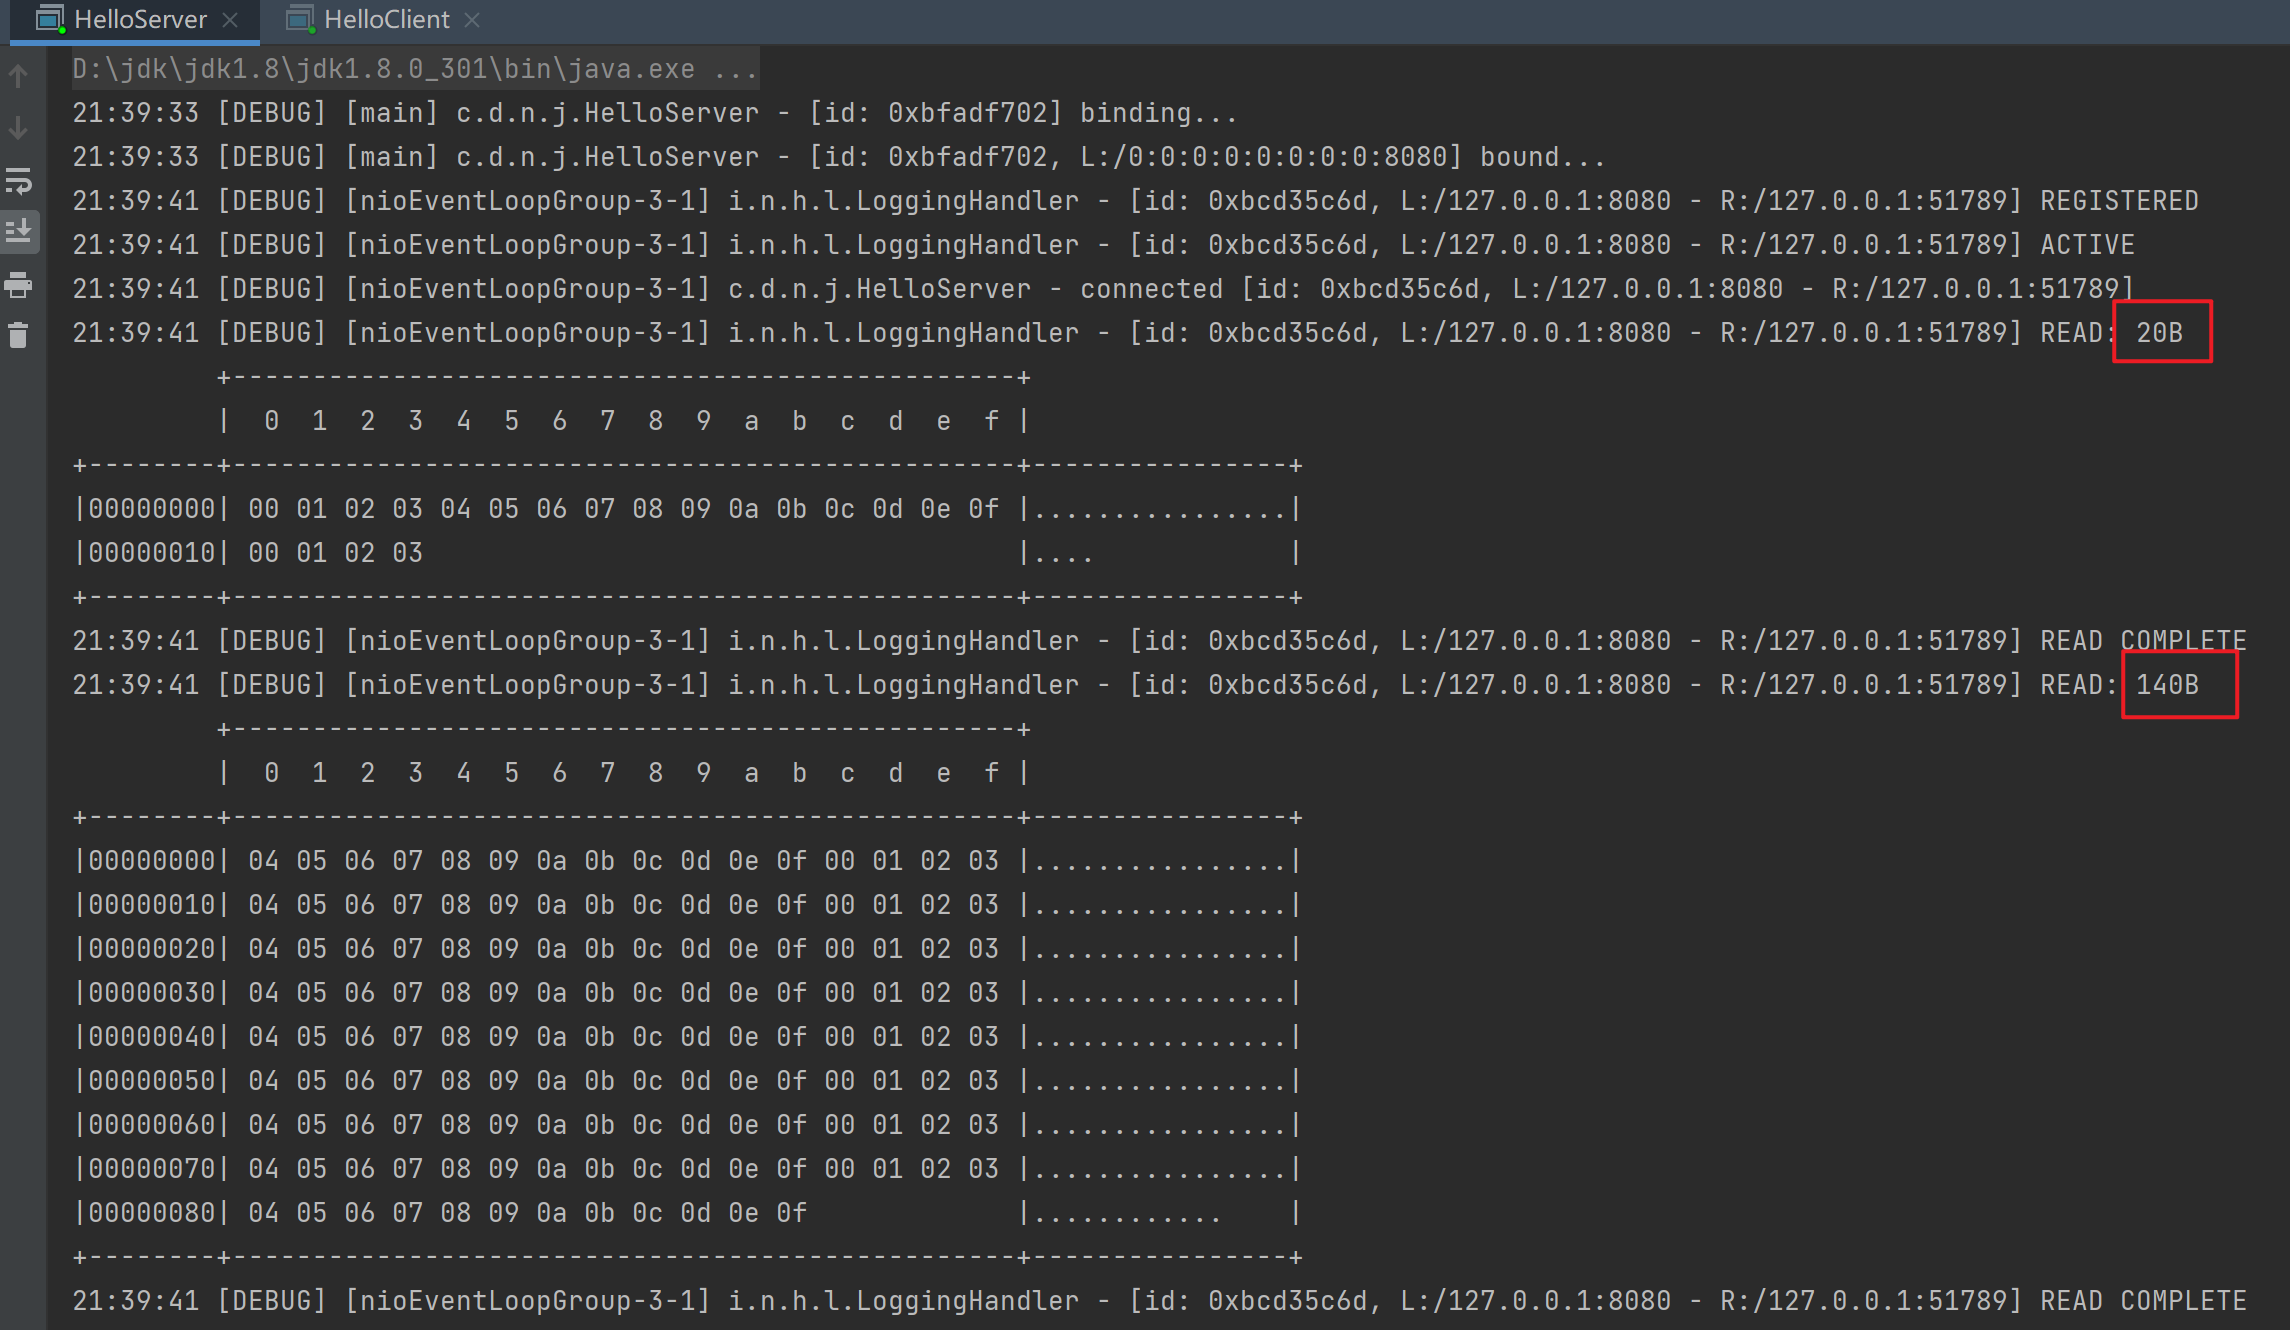2290x1330 pixels.
Task: Click the Down the Stack Trace arrow
Action: tap(19, 128)
